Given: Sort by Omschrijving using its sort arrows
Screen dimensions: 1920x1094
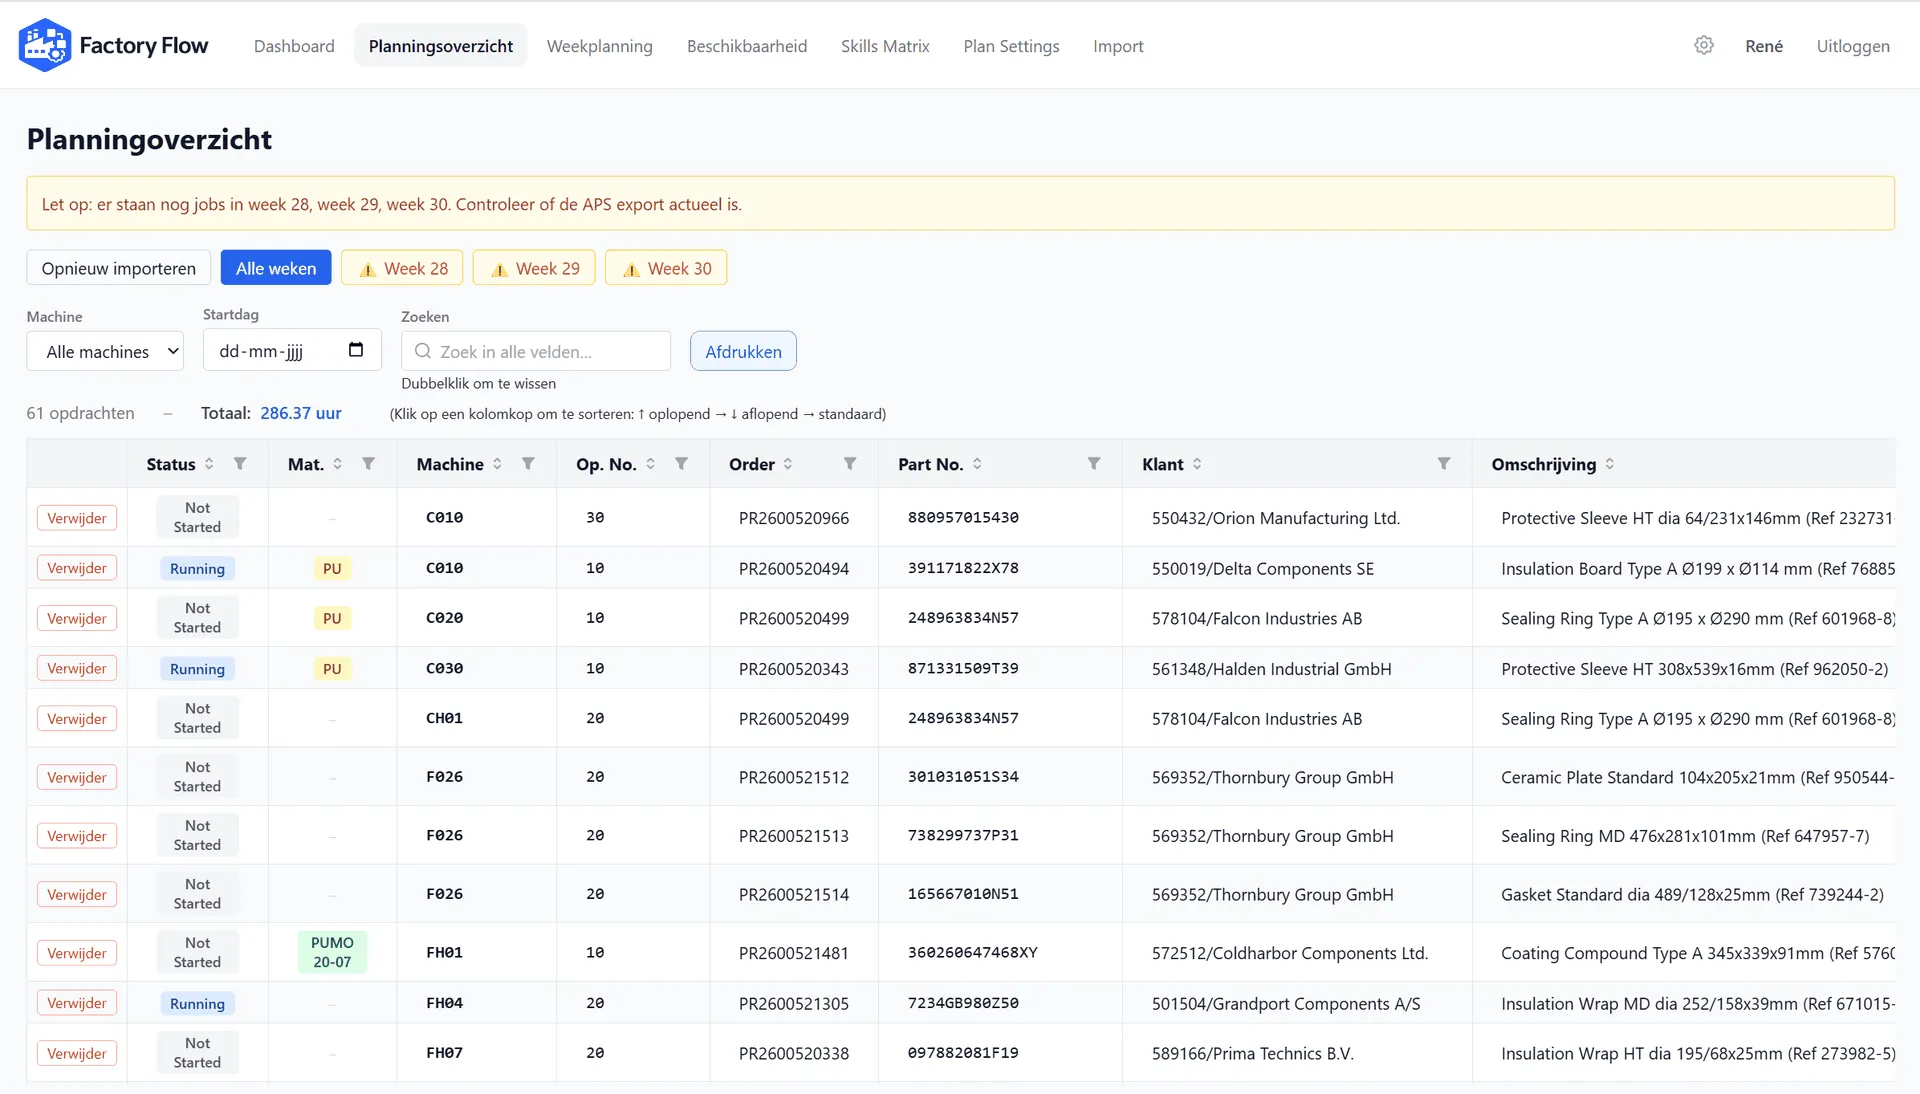Looking at the screenshot, I should click(x=1610, y=463).
